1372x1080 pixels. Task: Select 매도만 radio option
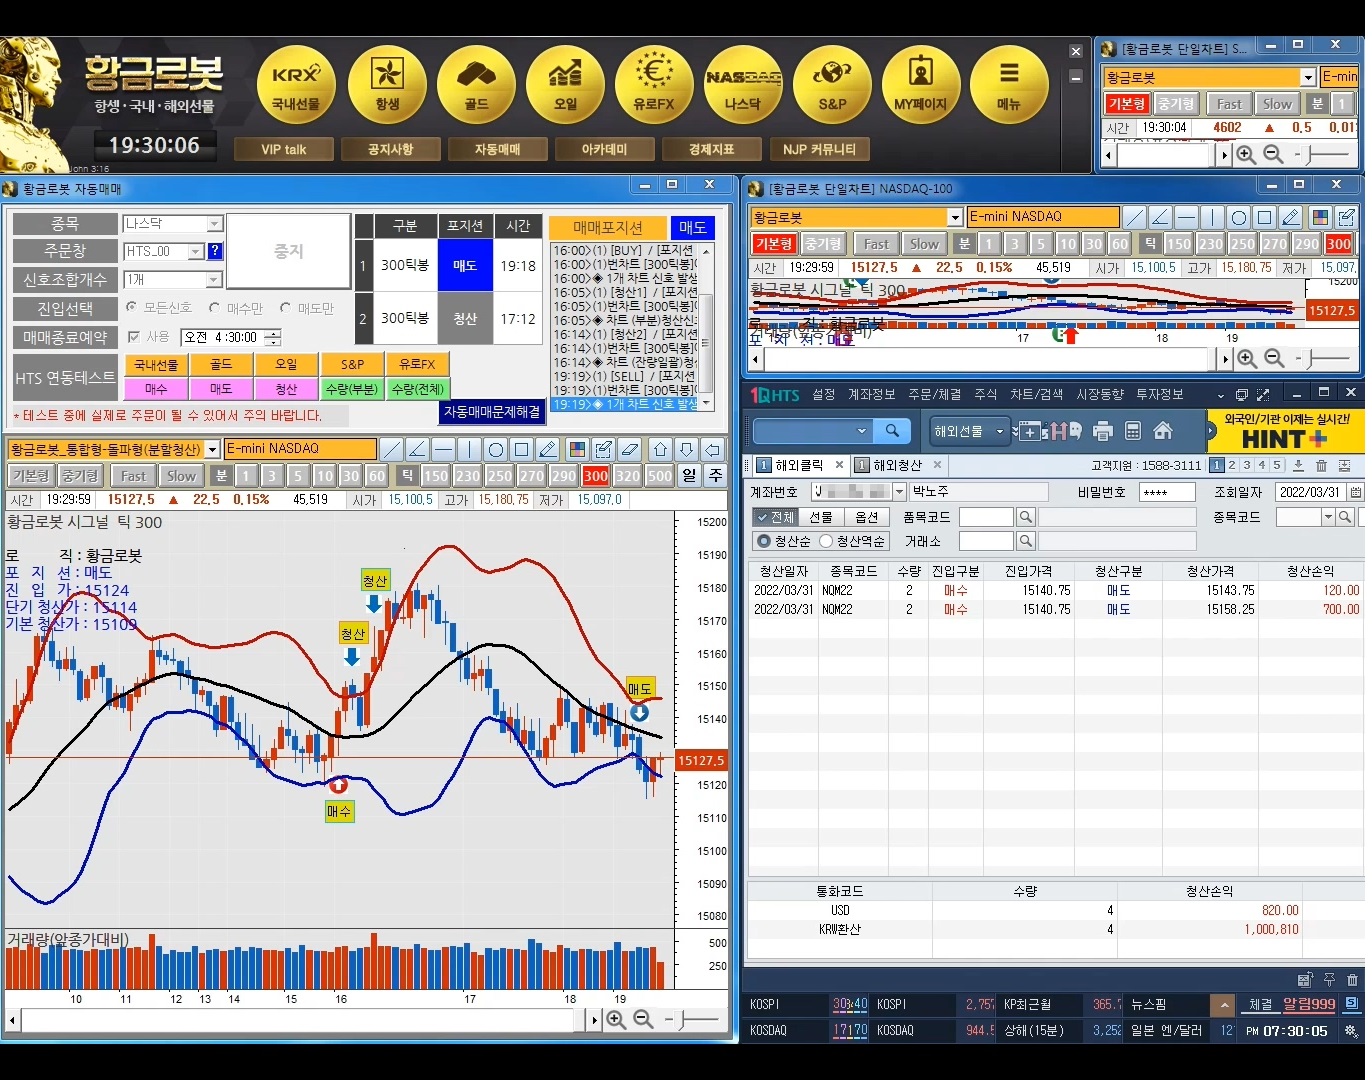click(286, 308)
